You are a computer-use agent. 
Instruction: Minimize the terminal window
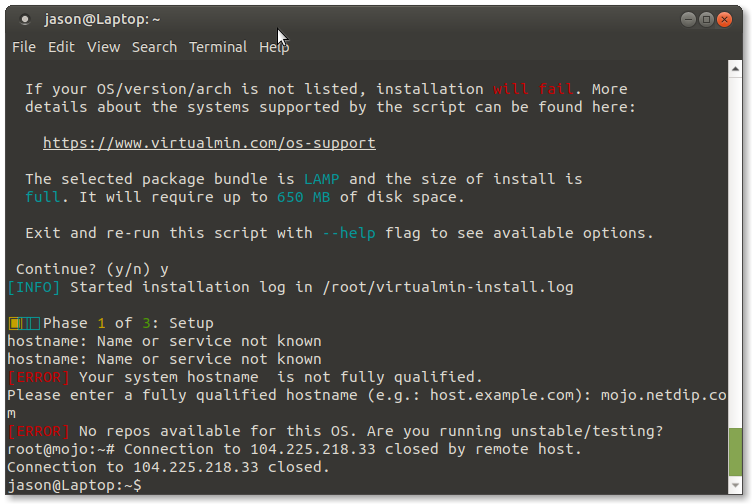point(688,20)
